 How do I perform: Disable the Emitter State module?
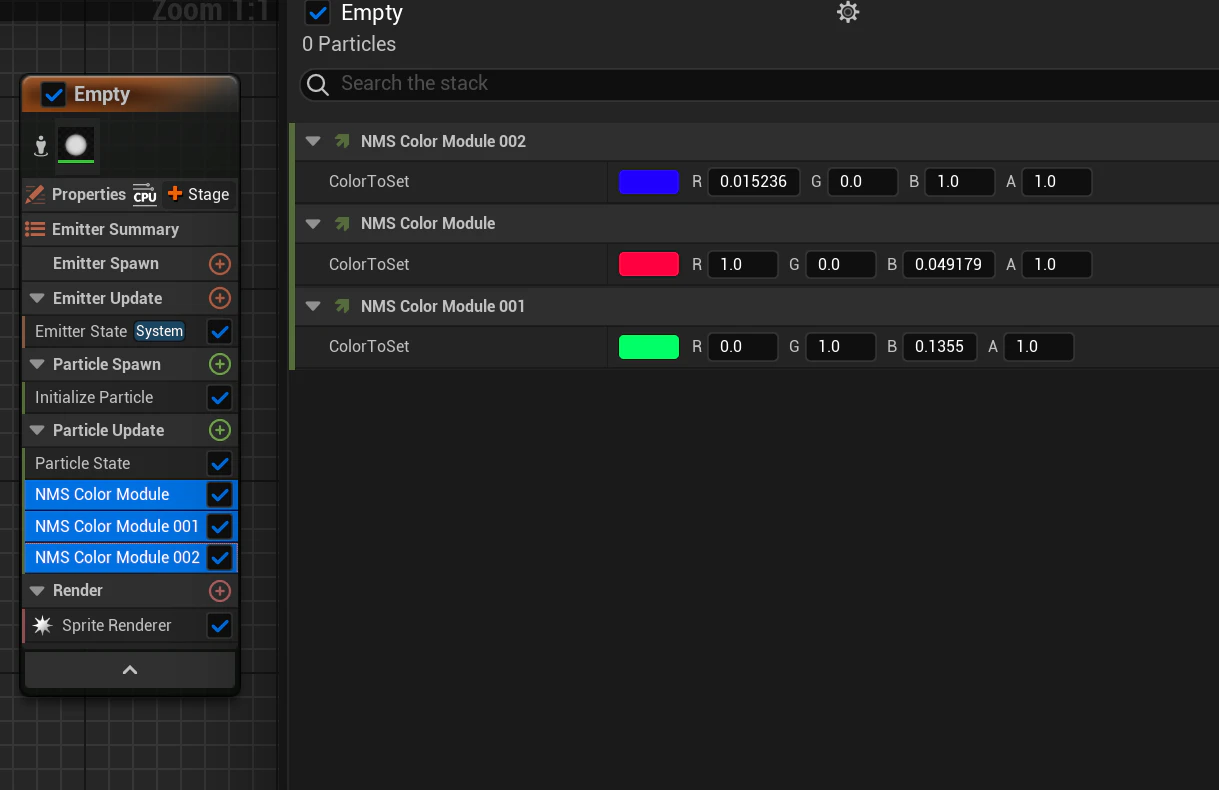point(220,331)
